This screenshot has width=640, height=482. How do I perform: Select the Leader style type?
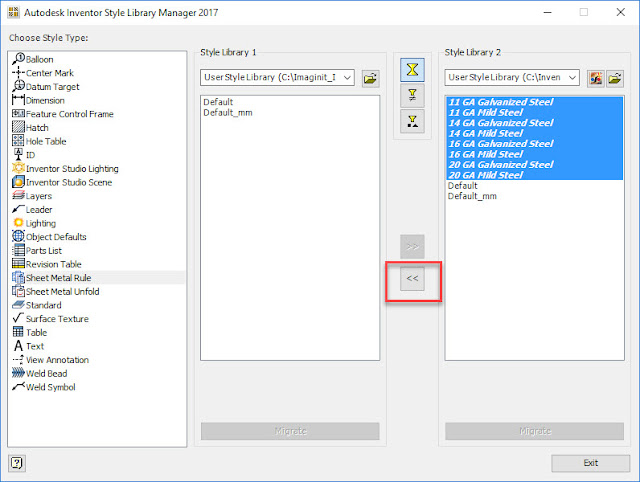[x=32, y=210]
